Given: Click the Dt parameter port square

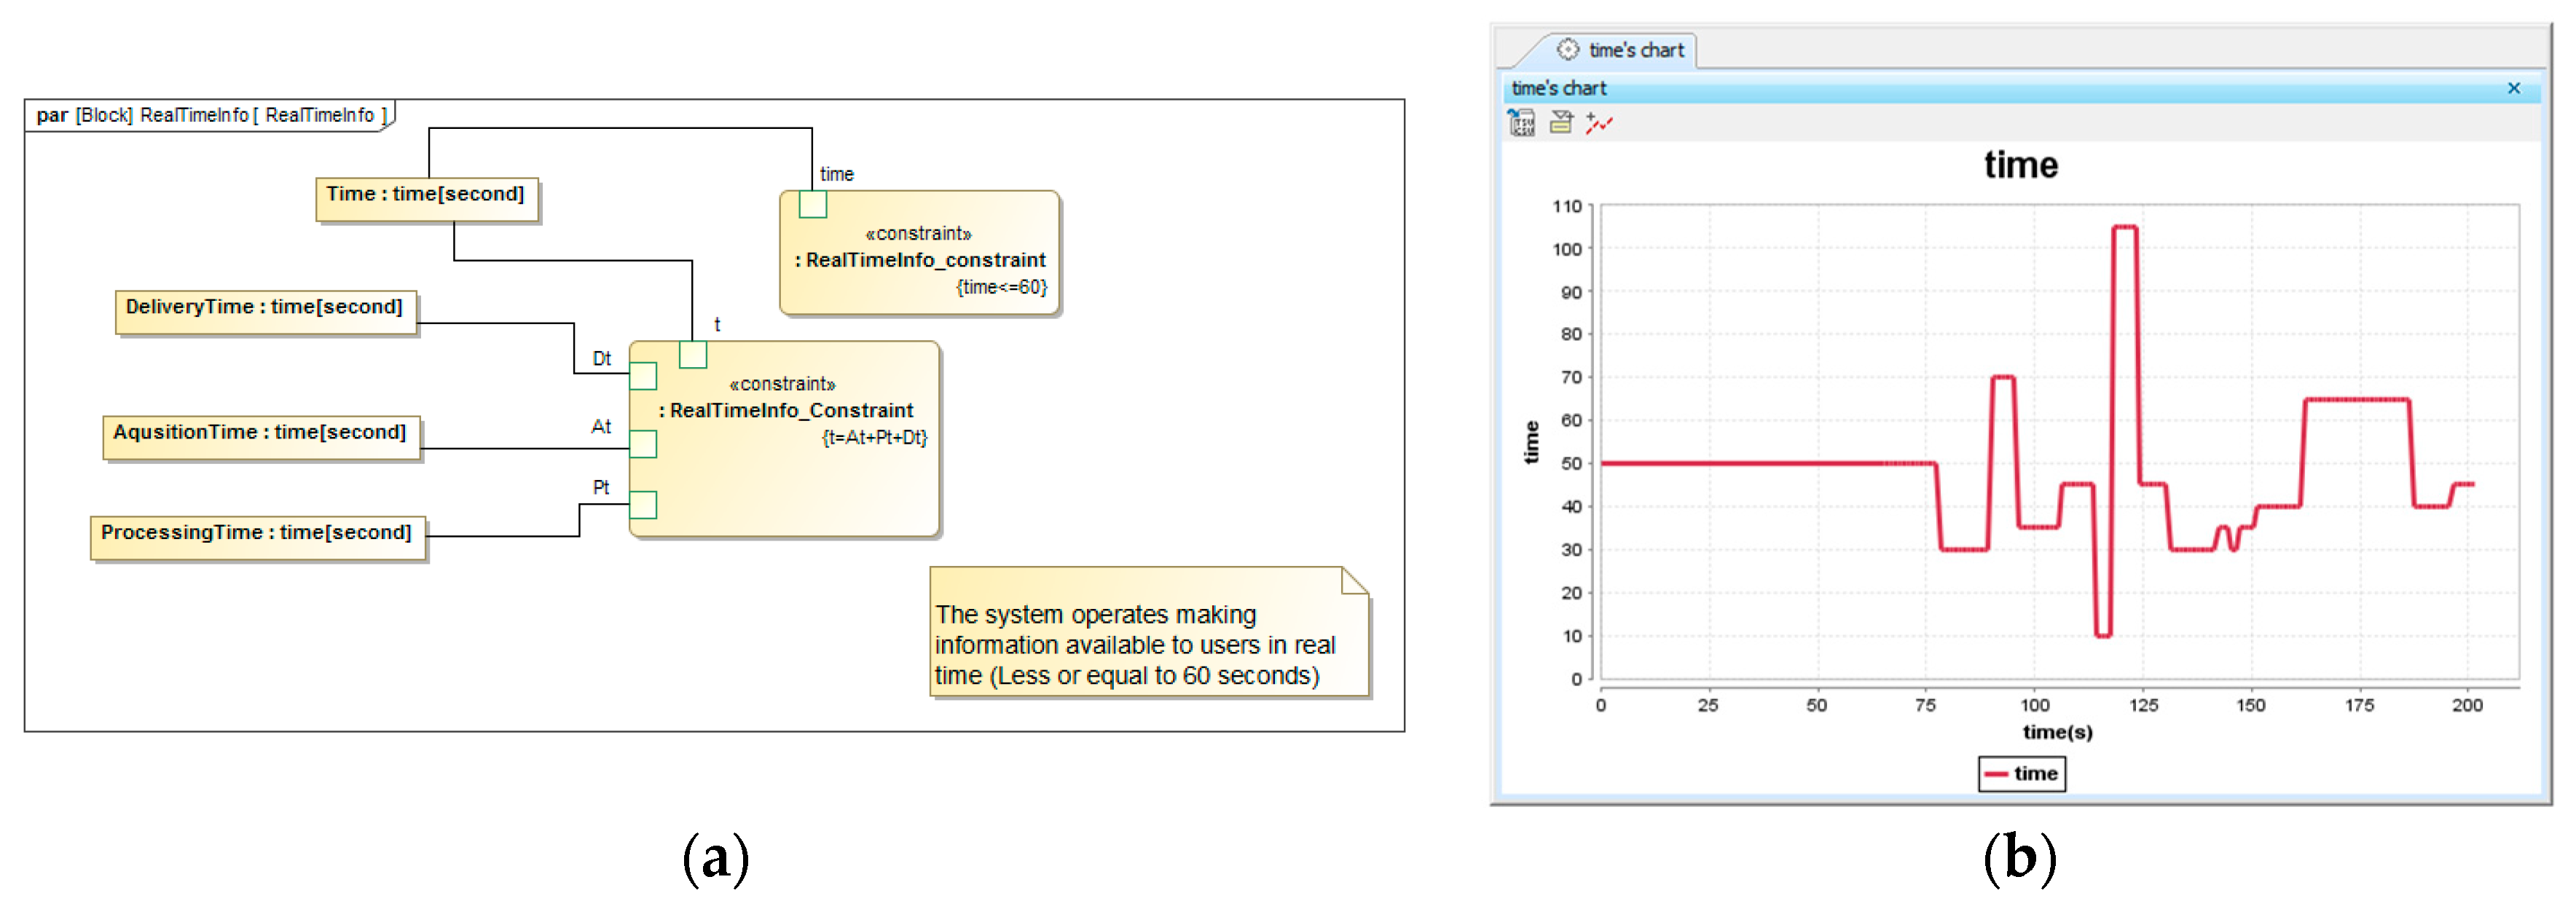Looking at the screenshot, I should click(643, 376).
